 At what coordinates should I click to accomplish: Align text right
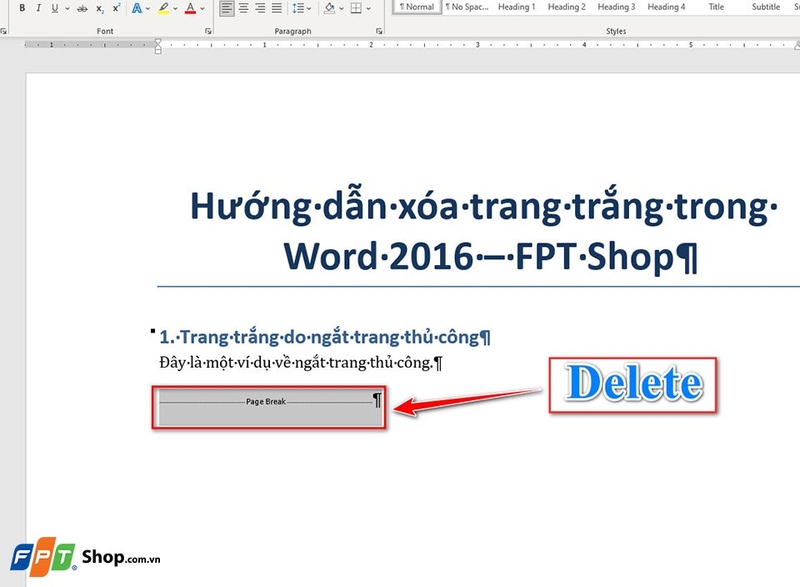pyautogui.click(x=260, y=8)
